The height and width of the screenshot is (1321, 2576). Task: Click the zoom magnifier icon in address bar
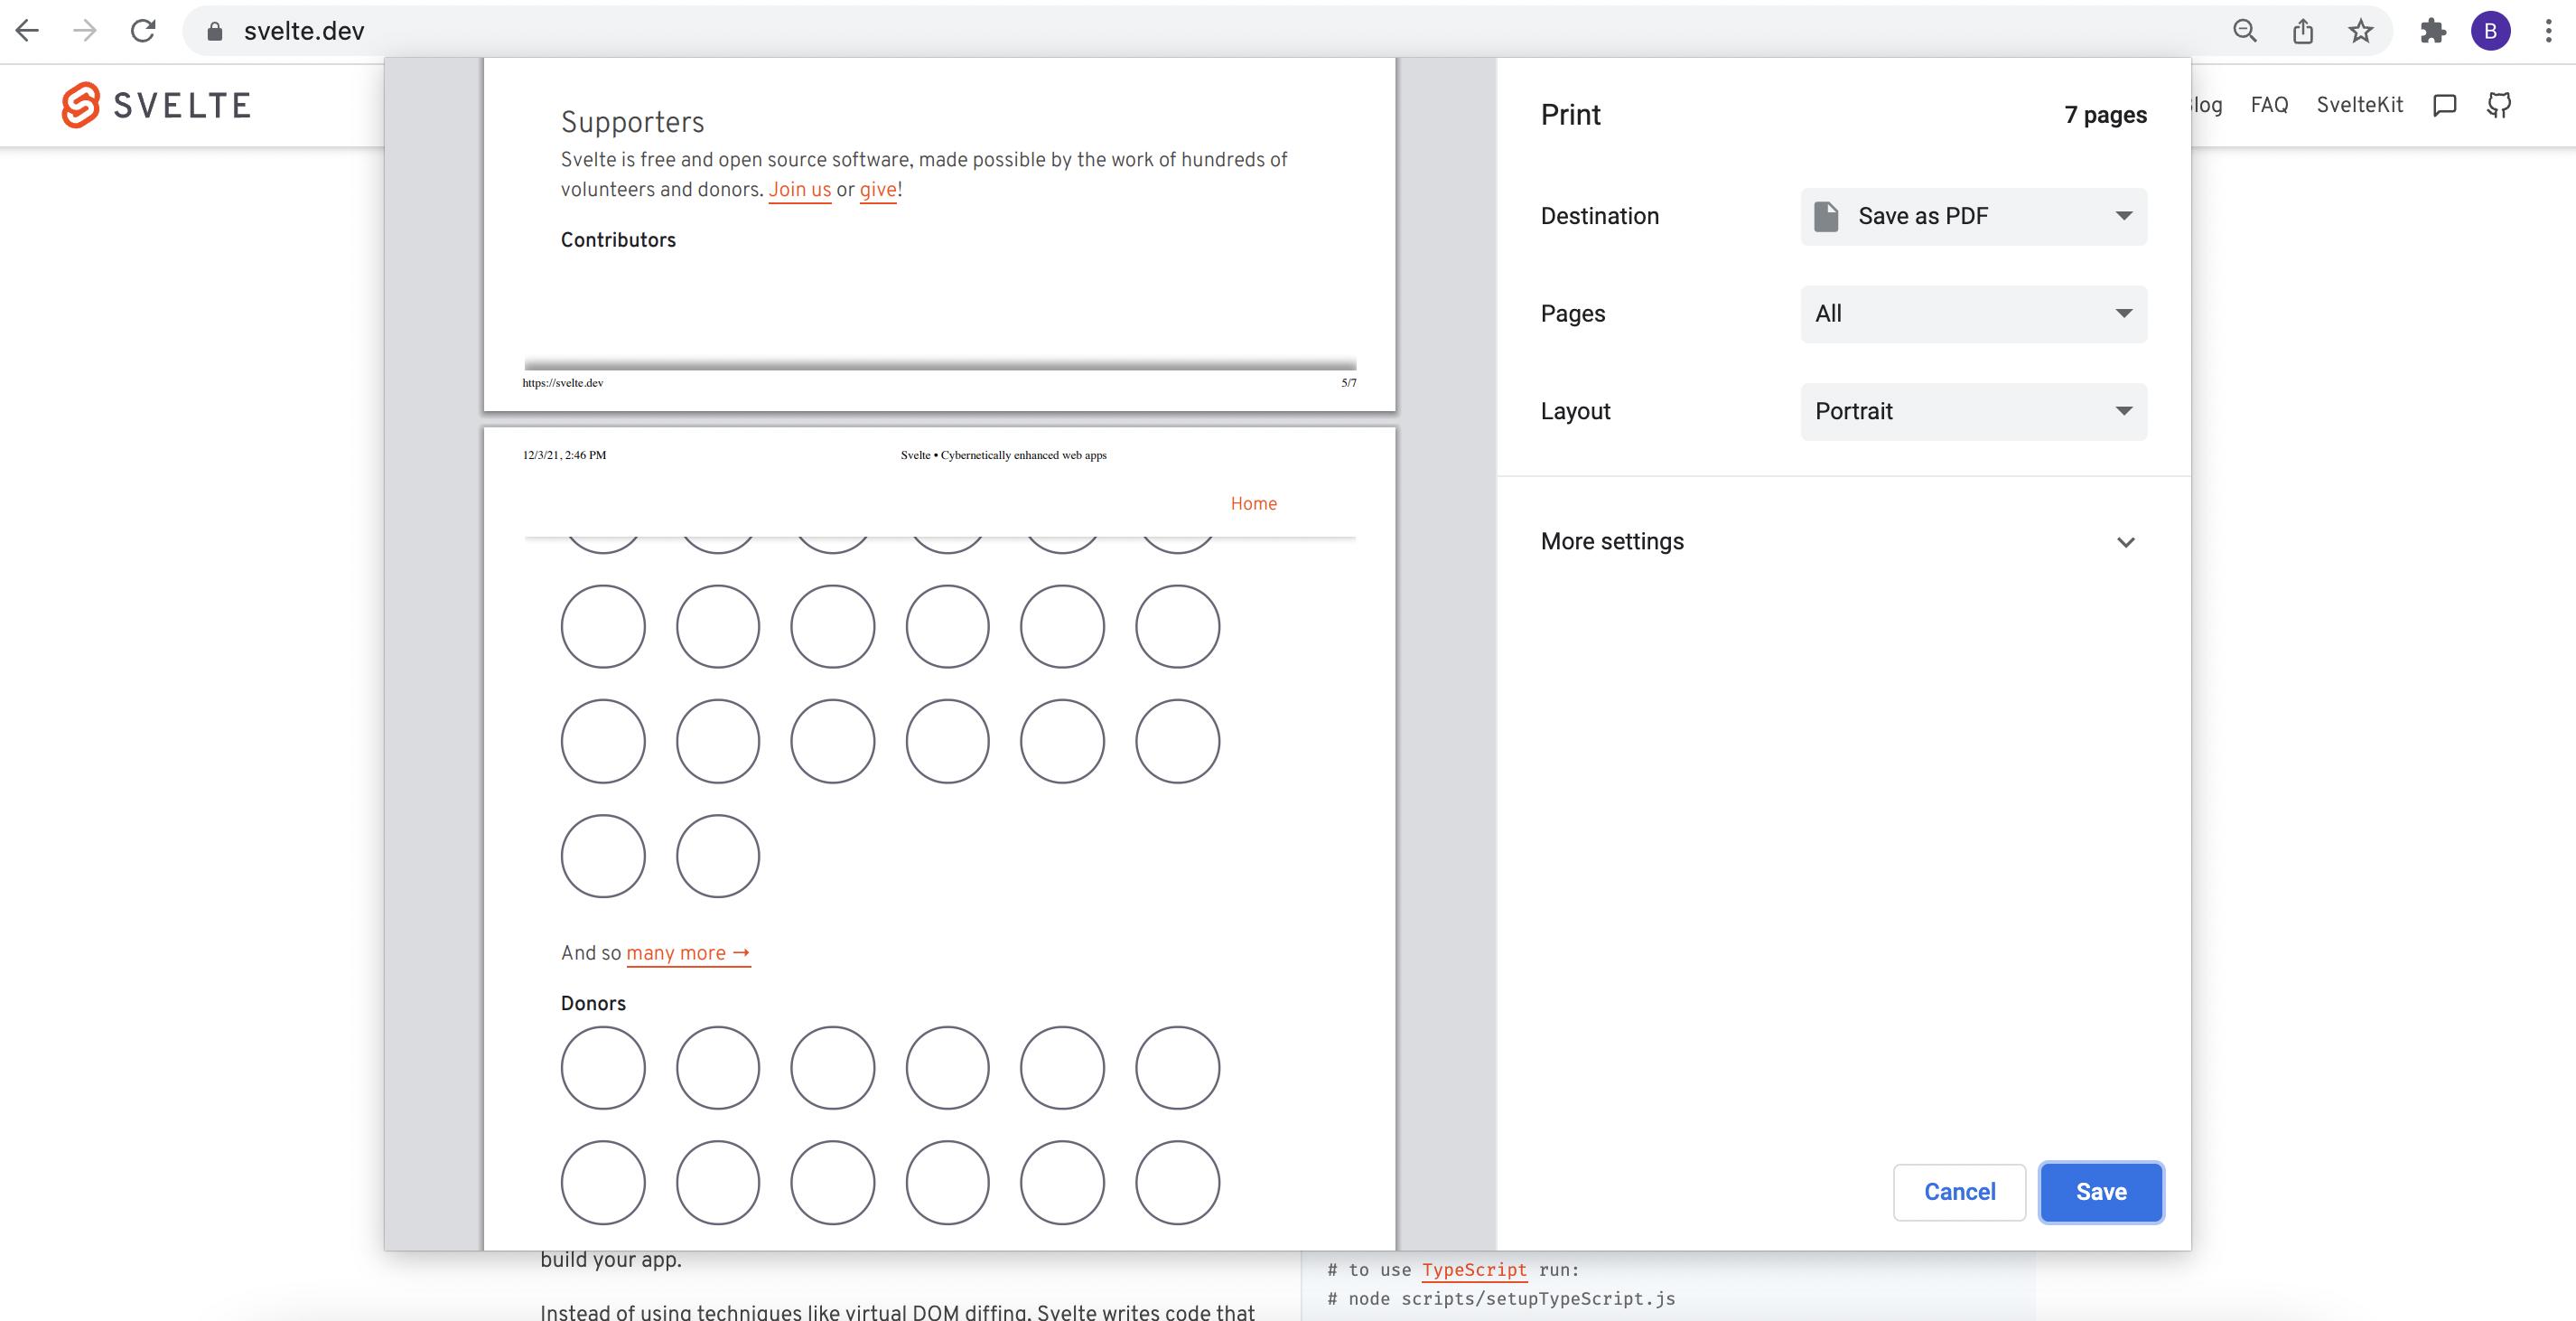point(2245,31)
